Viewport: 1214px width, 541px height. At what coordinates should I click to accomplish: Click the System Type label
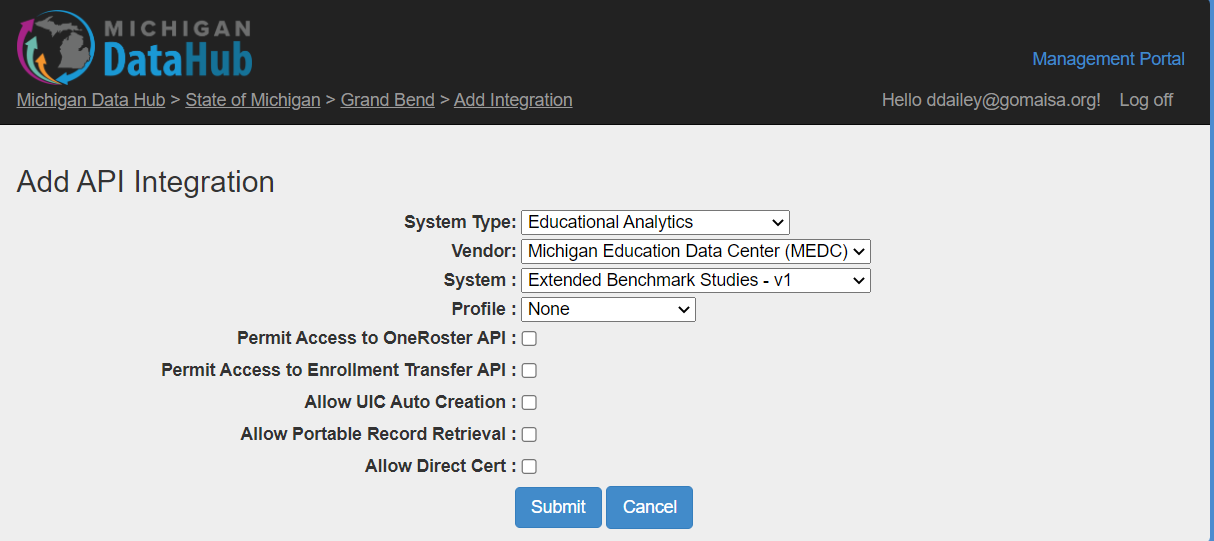[460, 222]
